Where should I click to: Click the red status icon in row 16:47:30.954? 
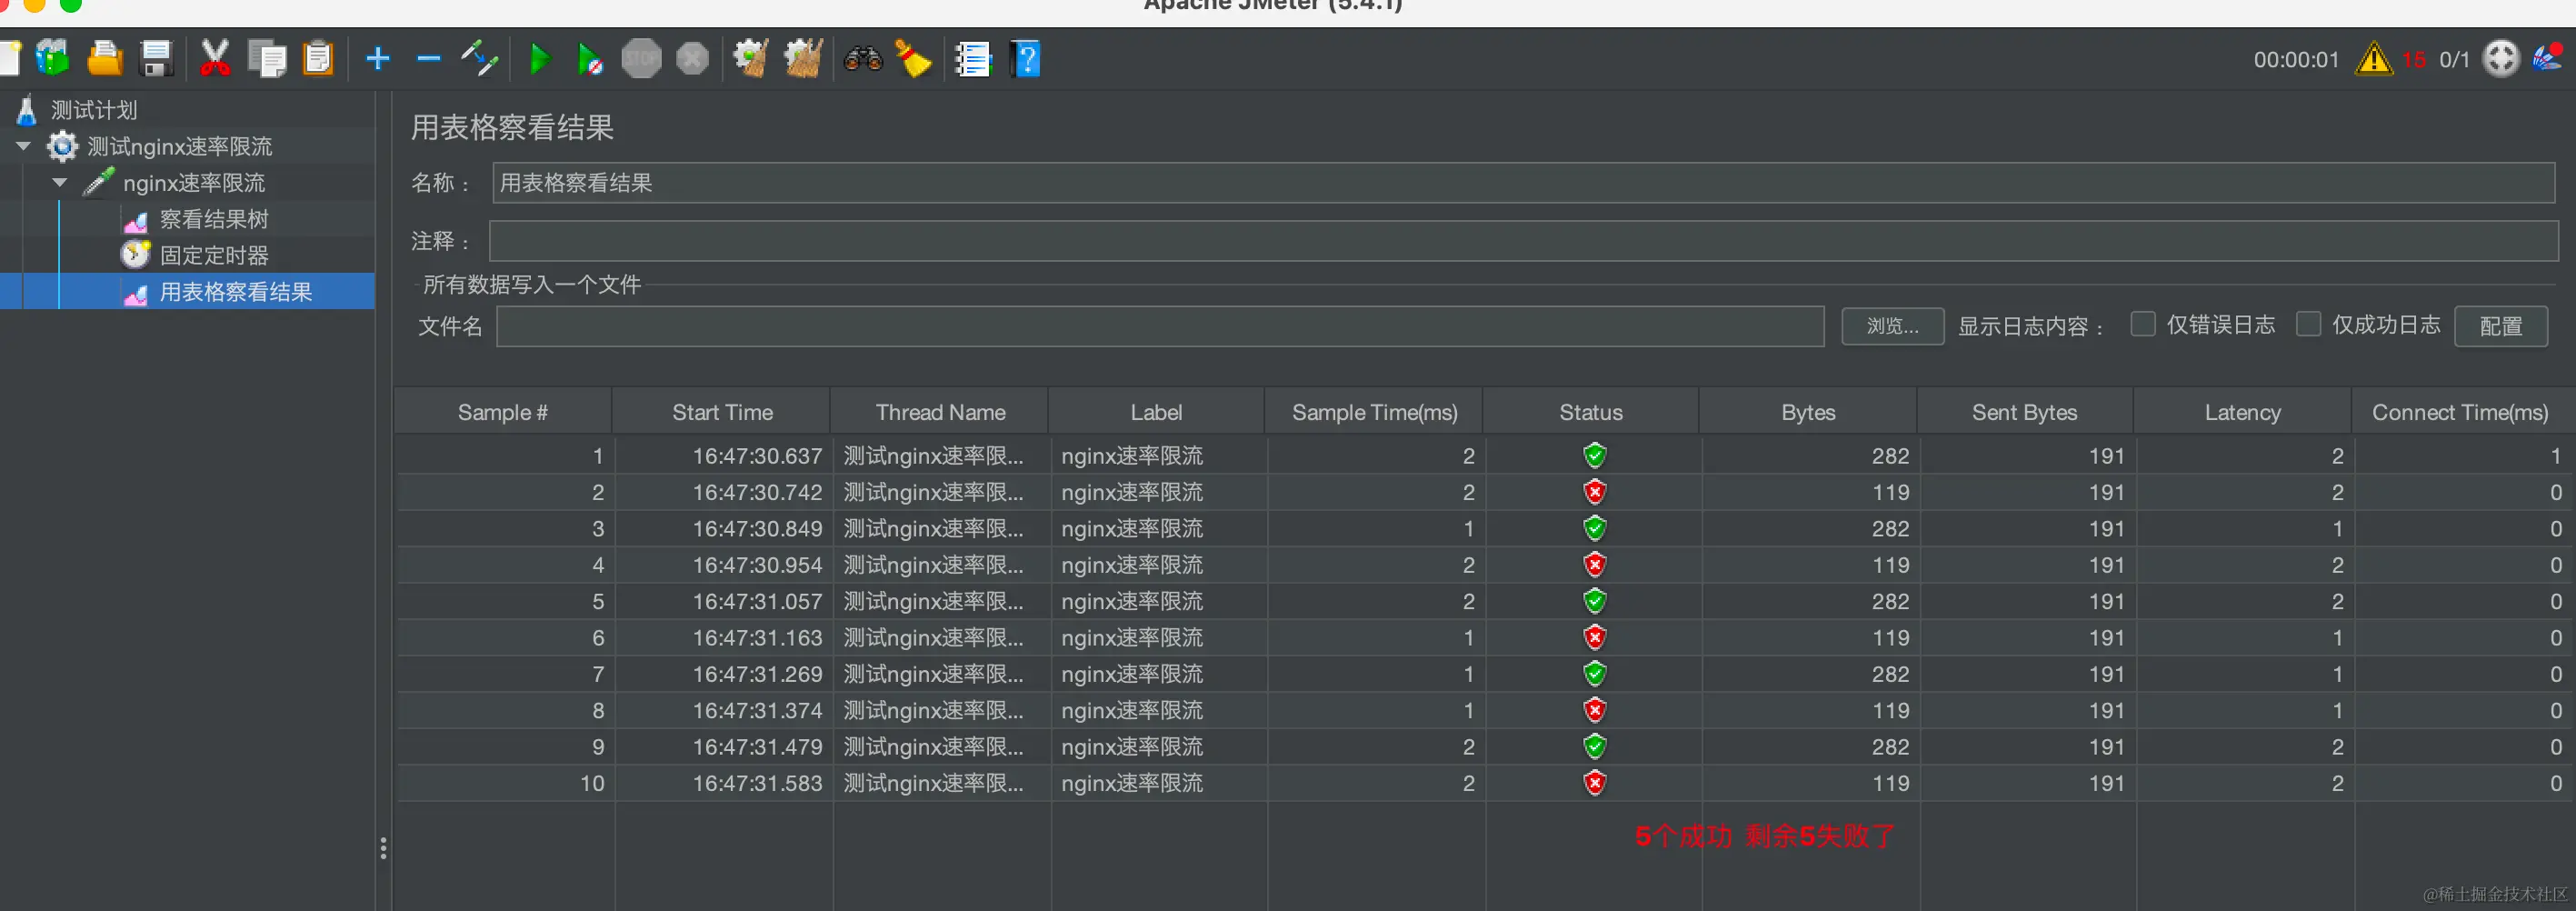tap(1594, 565)
